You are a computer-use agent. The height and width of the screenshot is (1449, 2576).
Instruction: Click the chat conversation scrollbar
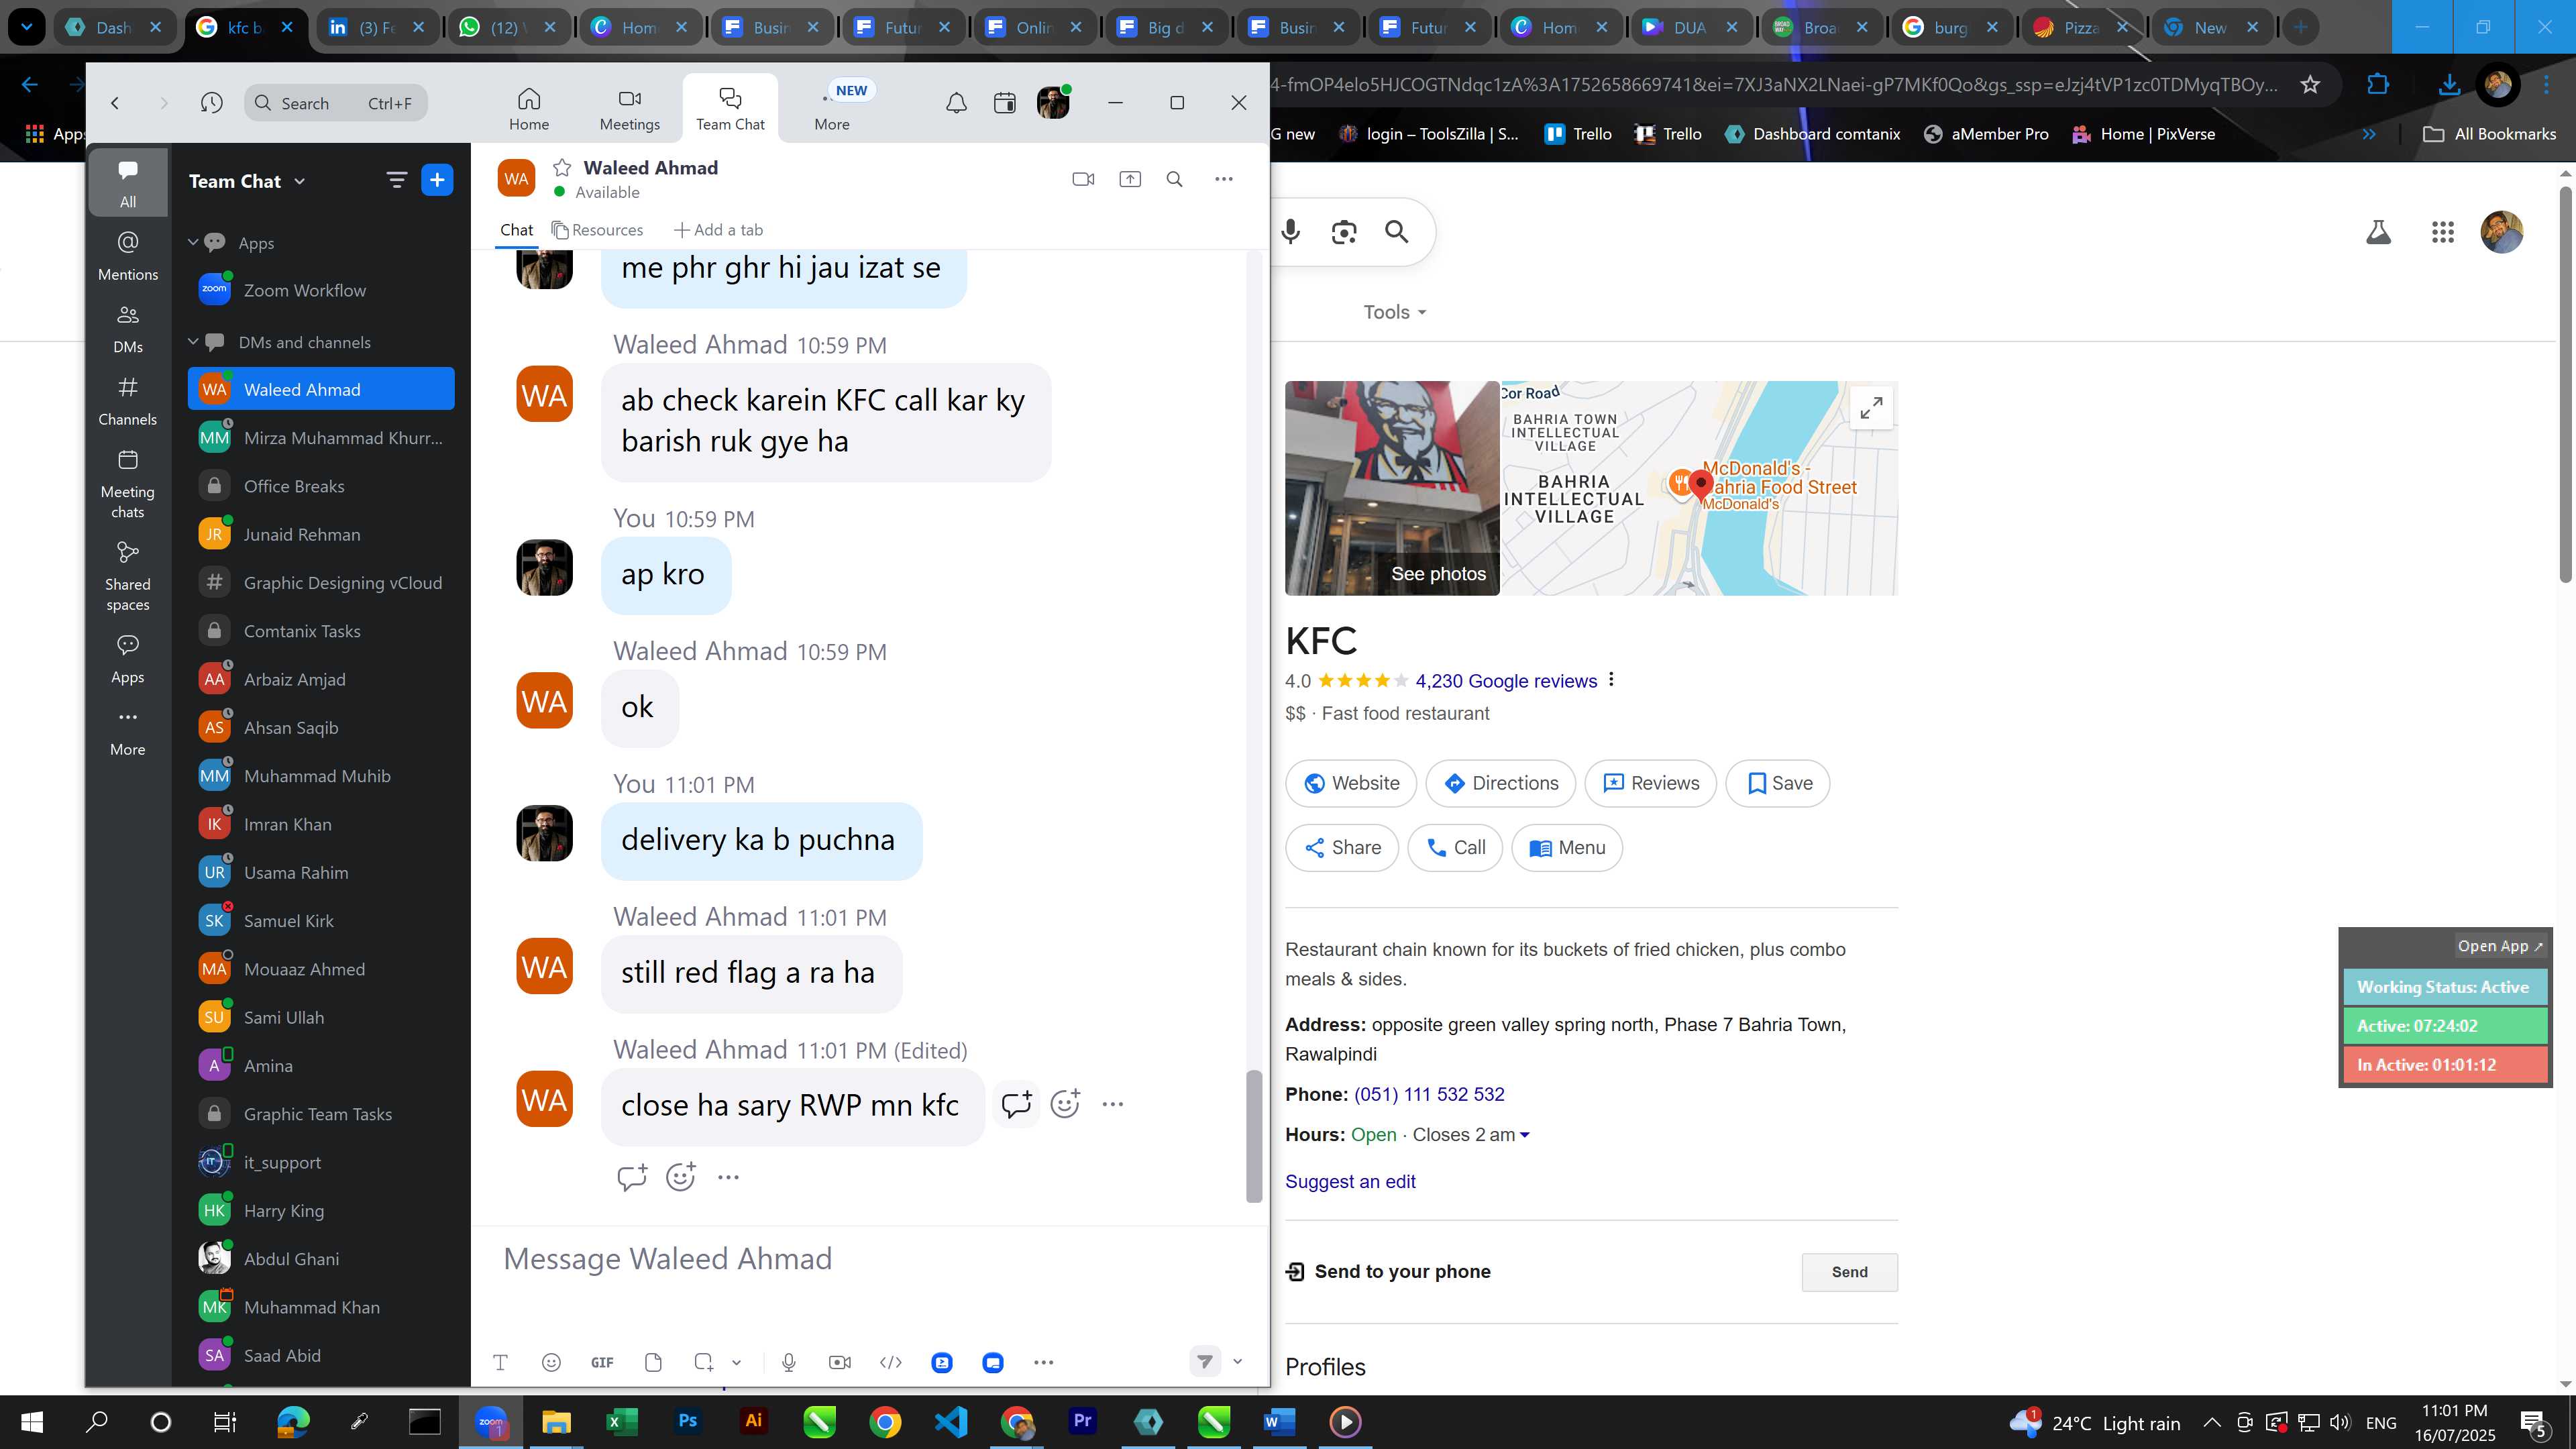pos(1253,1135)
